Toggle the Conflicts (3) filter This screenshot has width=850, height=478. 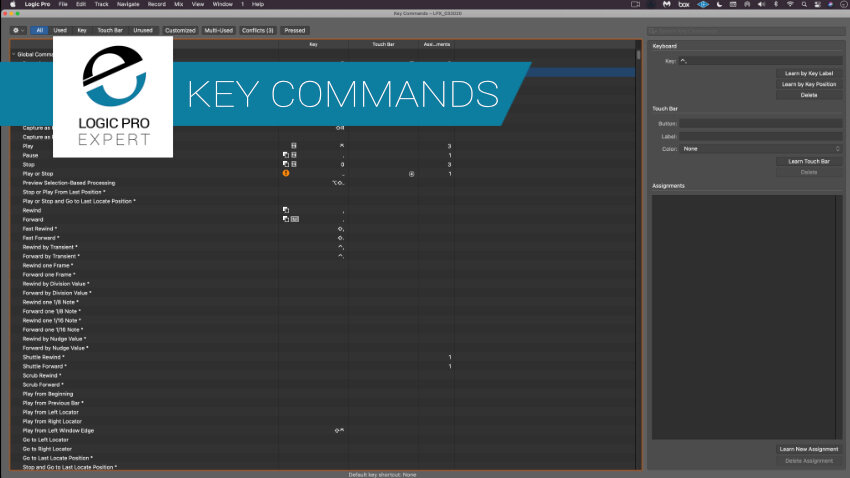(257, 30)
